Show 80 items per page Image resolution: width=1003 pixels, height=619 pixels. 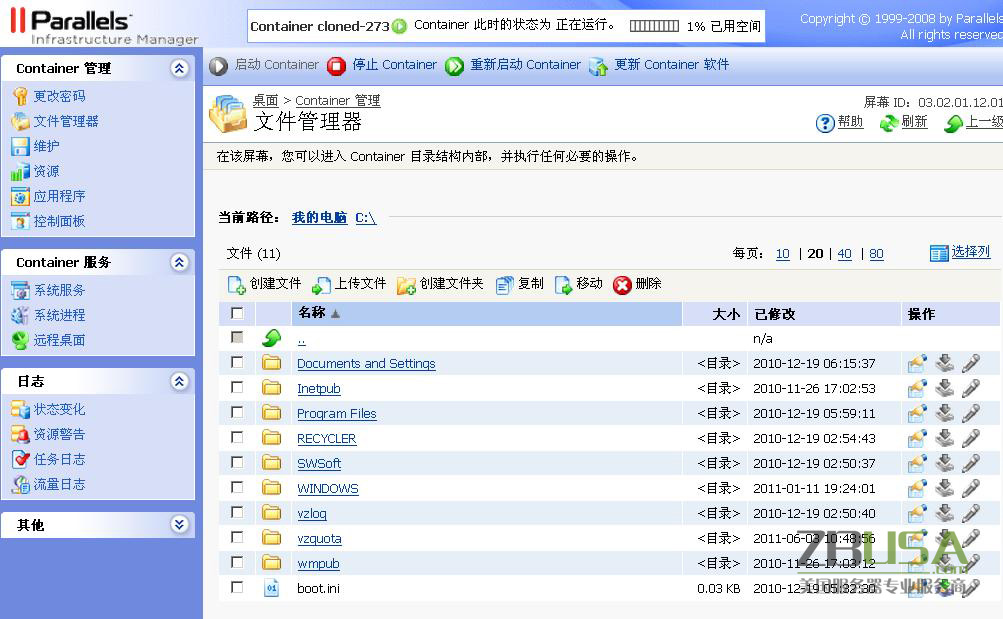point(876,254)
